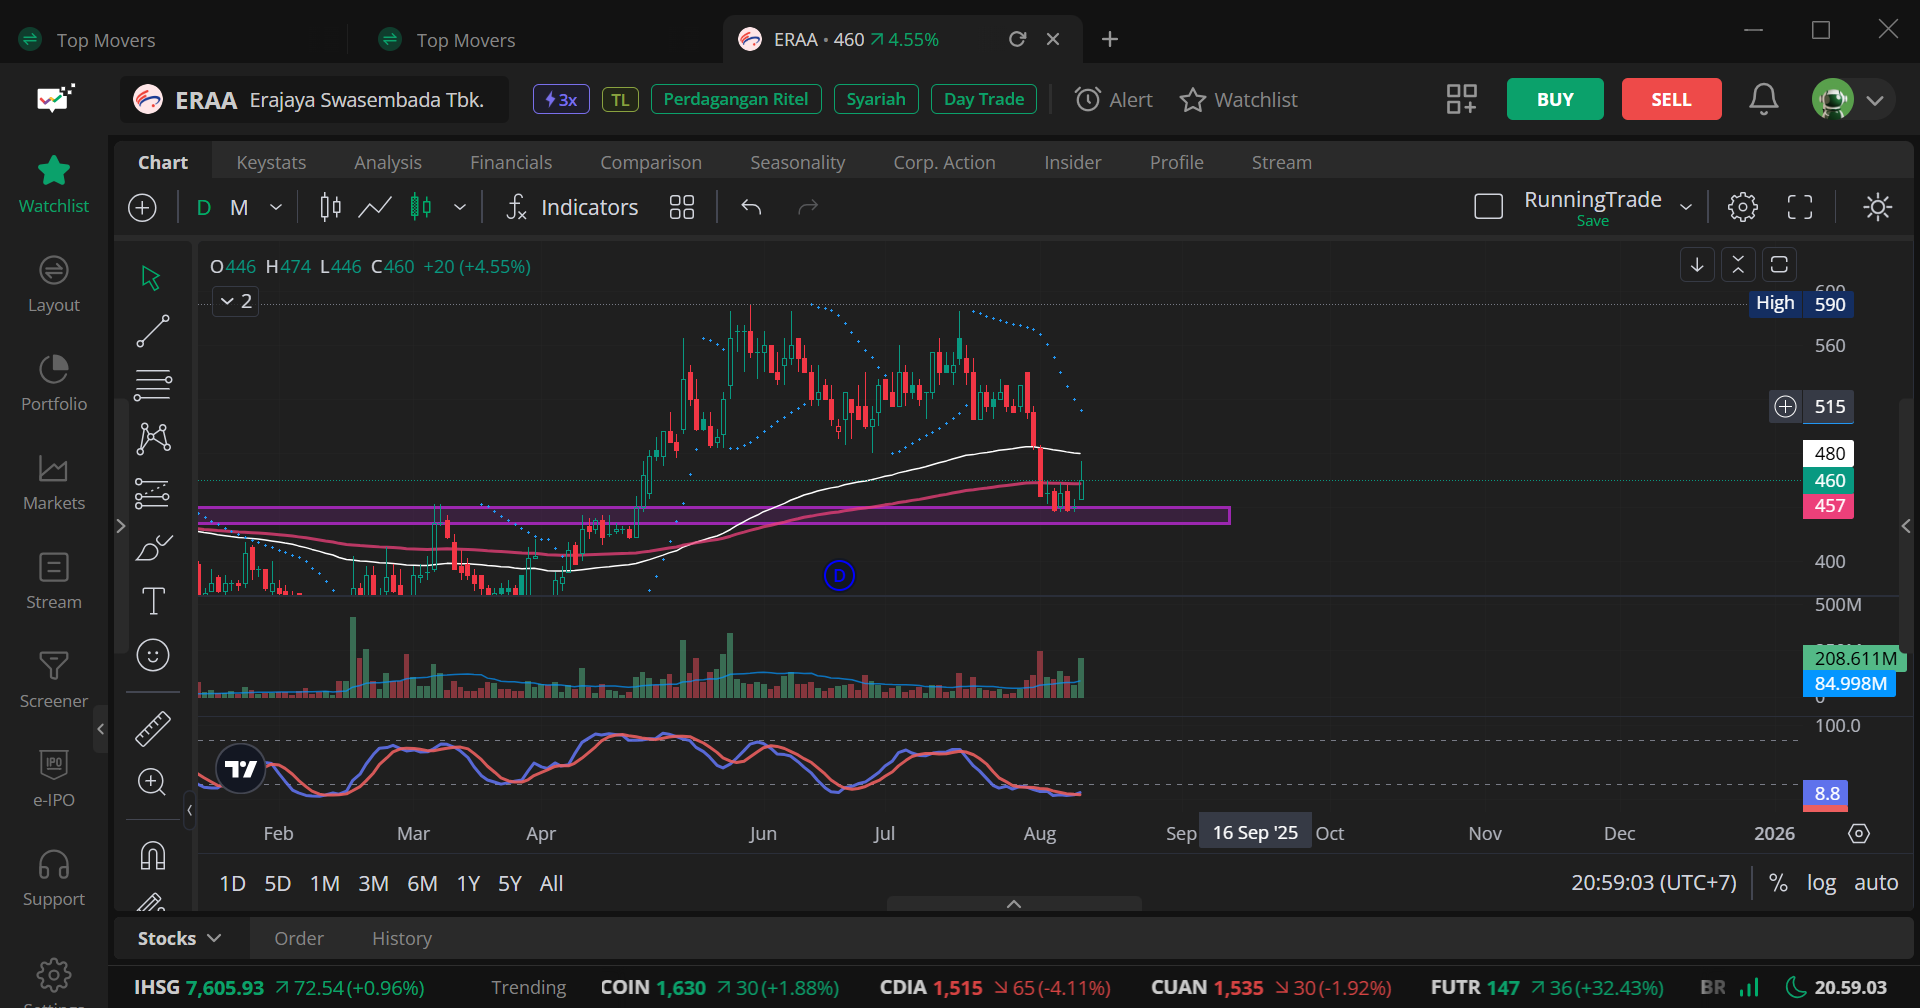Image resolution: width=1920 pixels, height=1008 pixels.
Task: Select the pattern drawing tool
Action: [153, 438]
